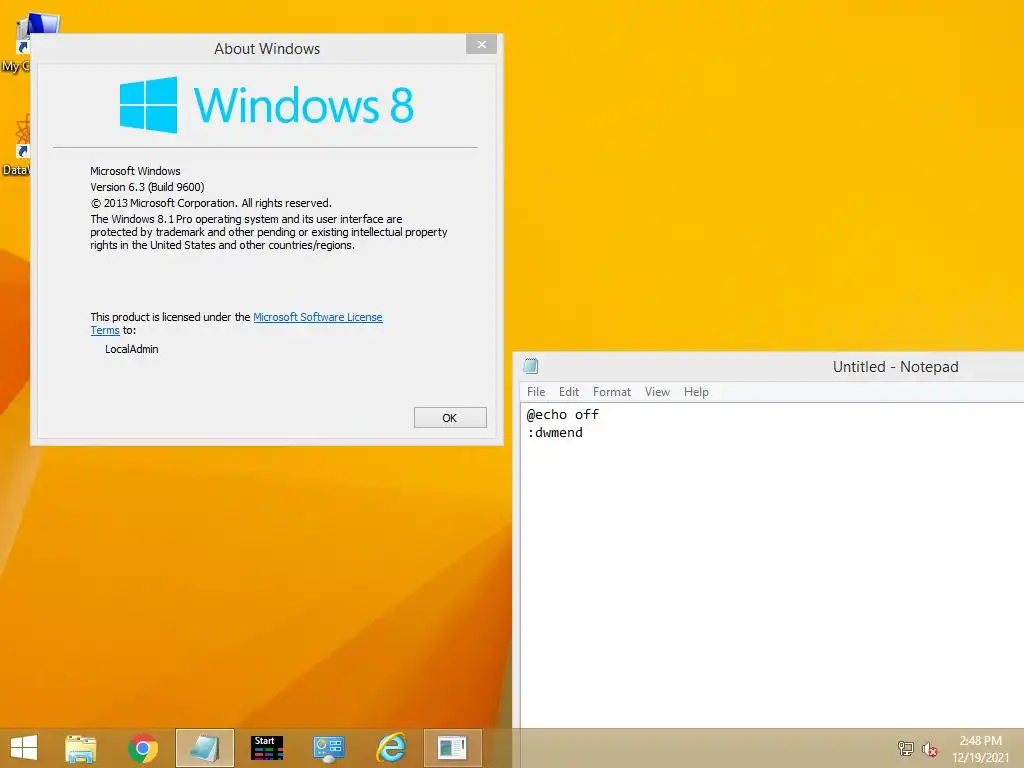The image size is (1024, 768).
Task: Click the 'Version 6.3 (Build 9600)' text
Action: (148, 187)
